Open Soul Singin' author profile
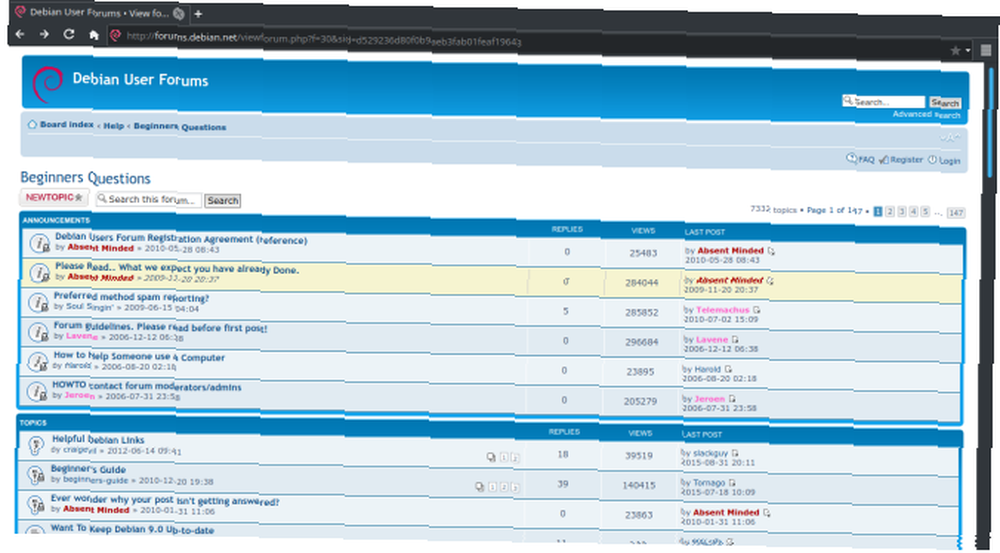The width and height of the screenshot is (1000, 553). pyautogui.click(x=90, y=307)
